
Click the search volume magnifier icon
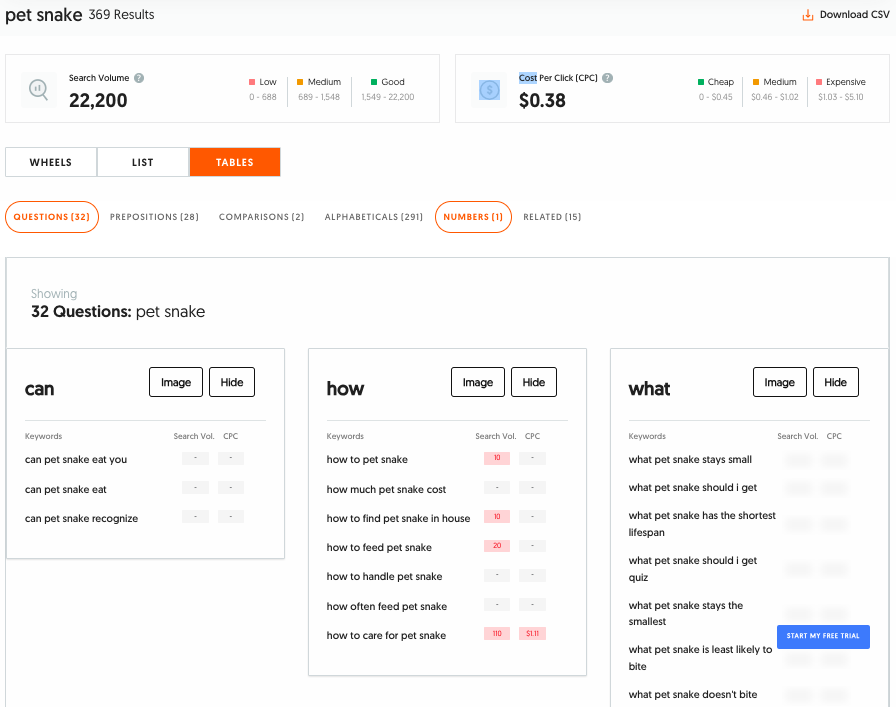pyautogui.click(x=39, y=89)
